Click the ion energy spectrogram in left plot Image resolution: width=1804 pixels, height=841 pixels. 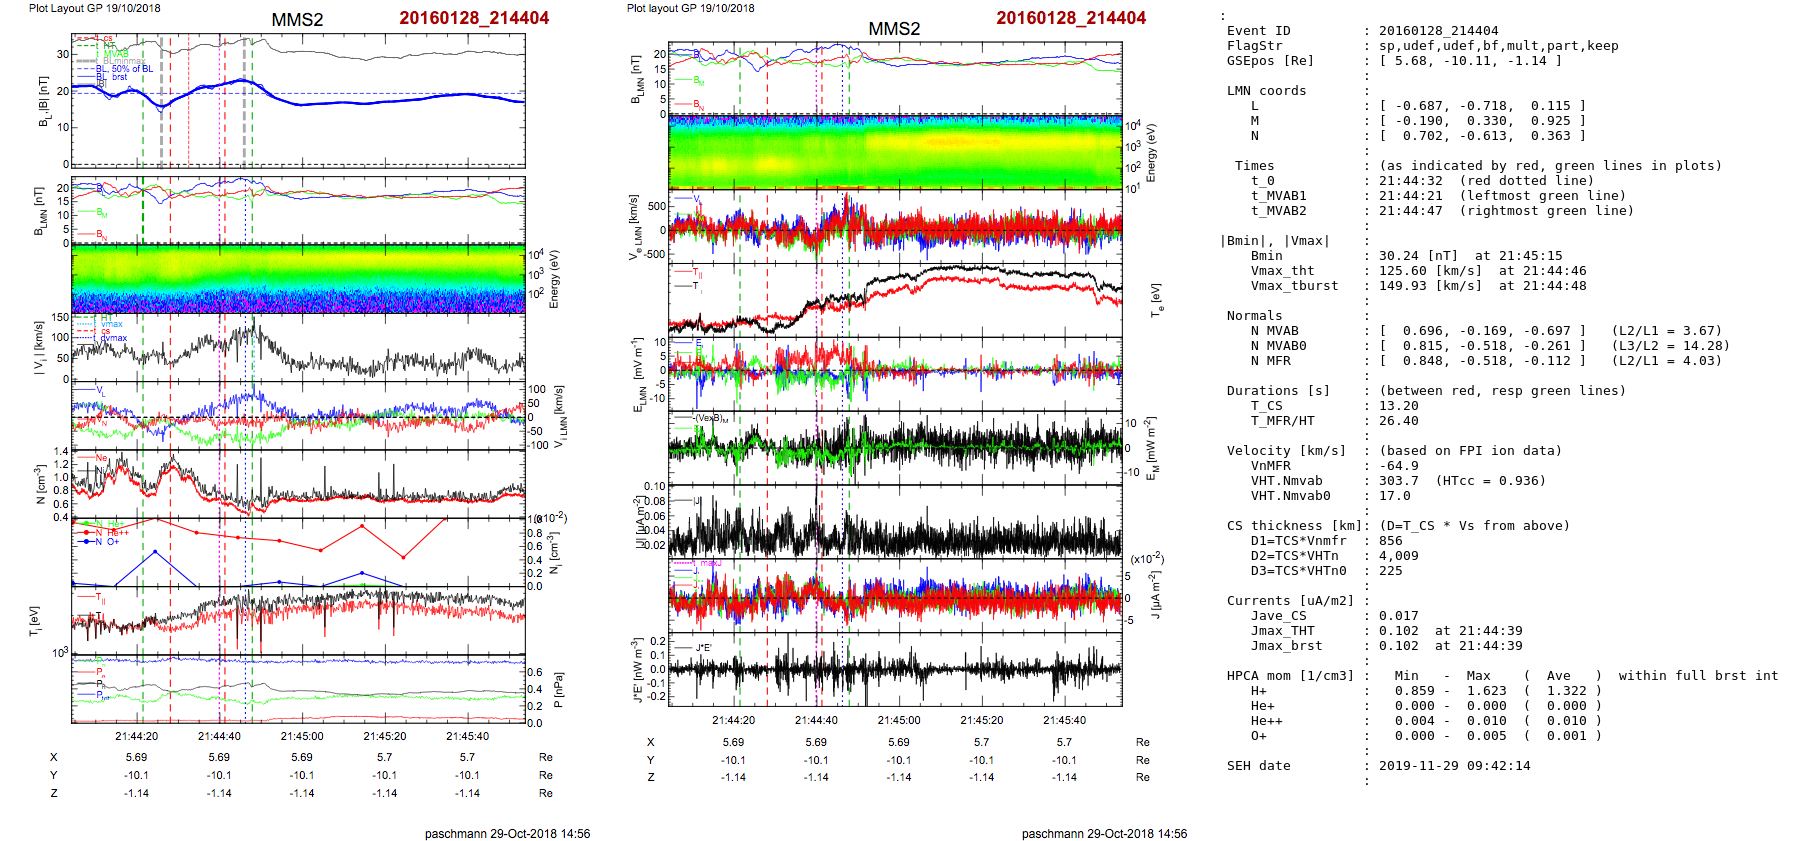[x=298, y=279]
